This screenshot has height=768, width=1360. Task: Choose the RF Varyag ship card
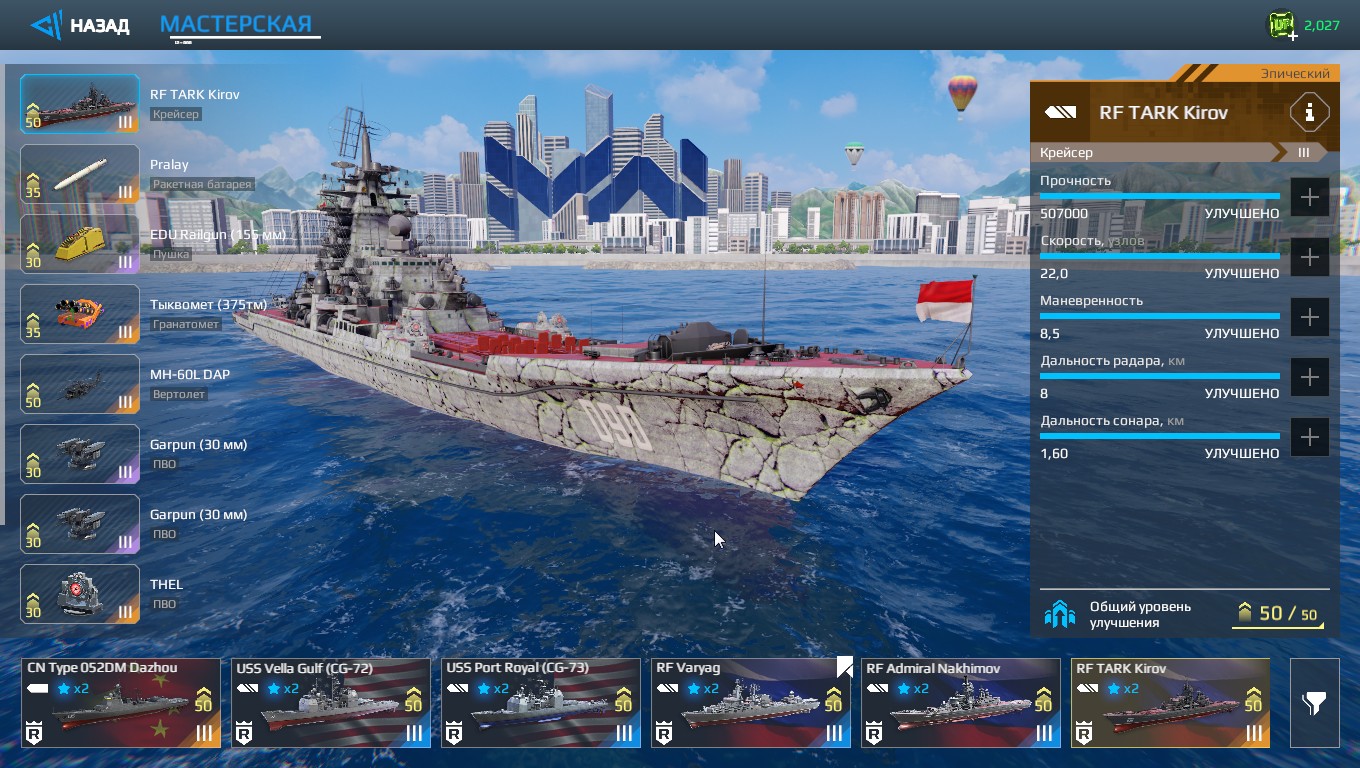751,703
